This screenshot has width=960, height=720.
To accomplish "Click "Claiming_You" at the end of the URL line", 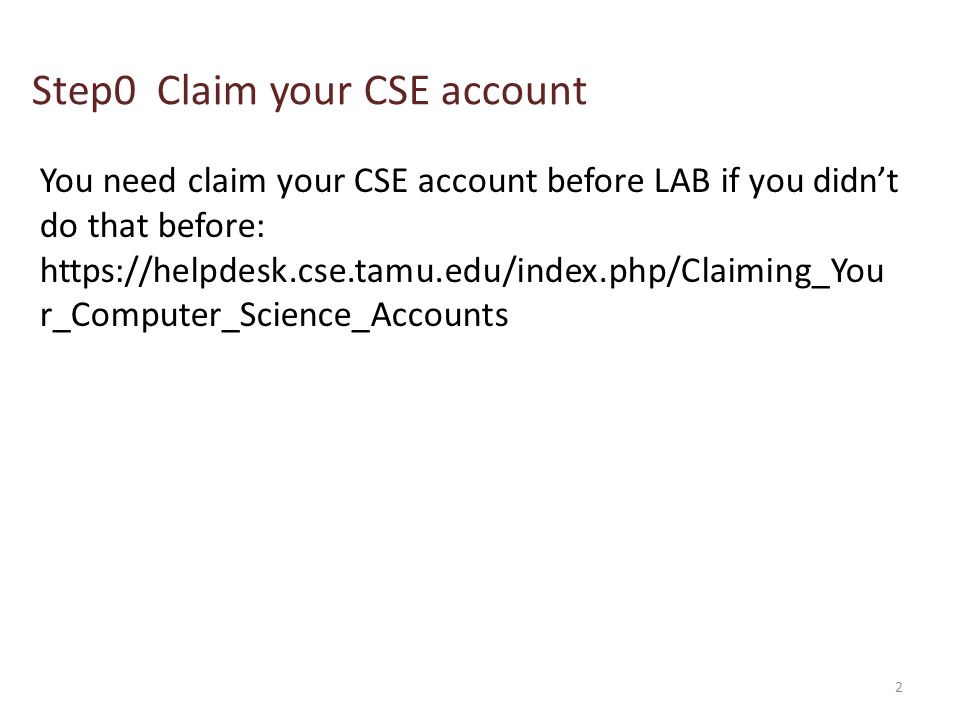I will pos(782,271).
